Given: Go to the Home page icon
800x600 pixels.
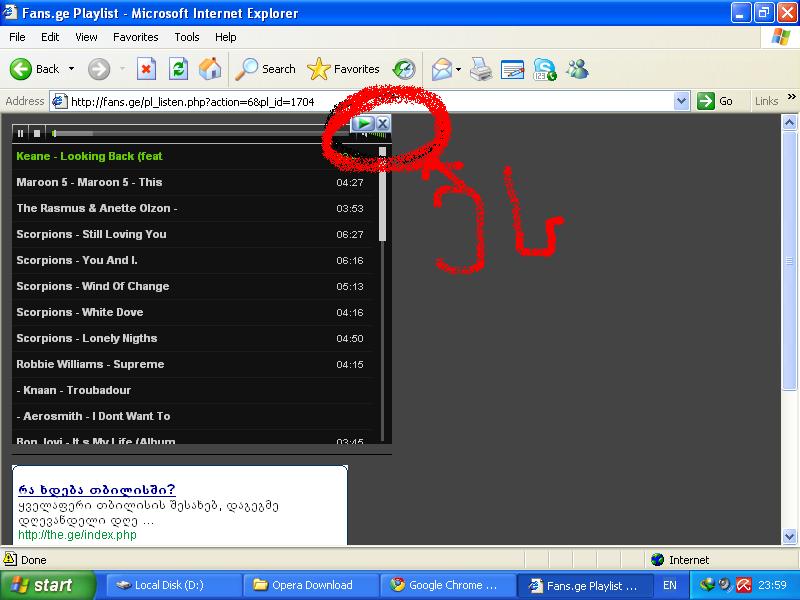Looking at the screenshot, I should (x=210, y=69).
